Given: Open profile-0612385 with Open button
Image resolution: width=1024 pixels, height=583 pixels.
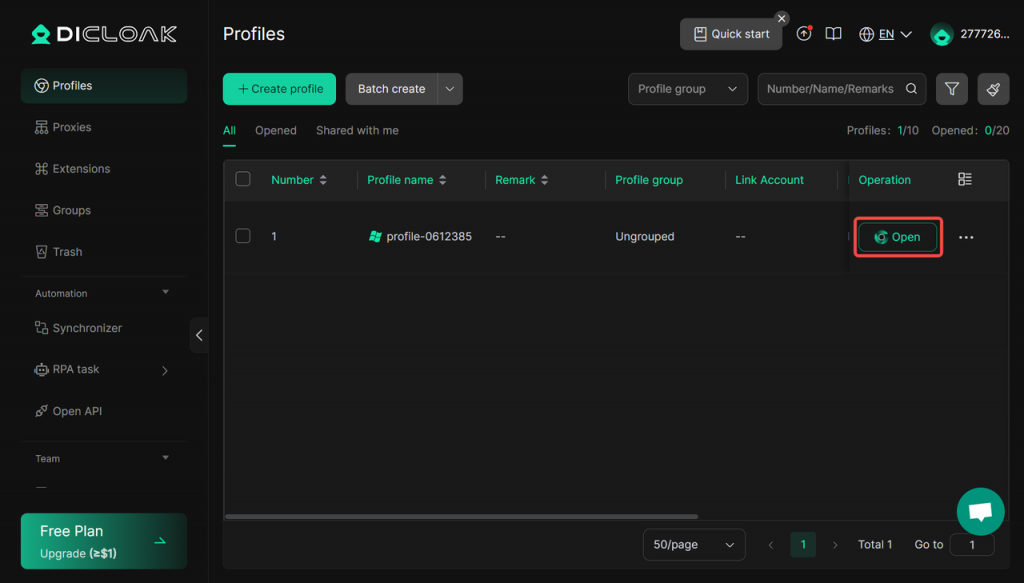Looking at the screenshot, I should coord(897,237).
